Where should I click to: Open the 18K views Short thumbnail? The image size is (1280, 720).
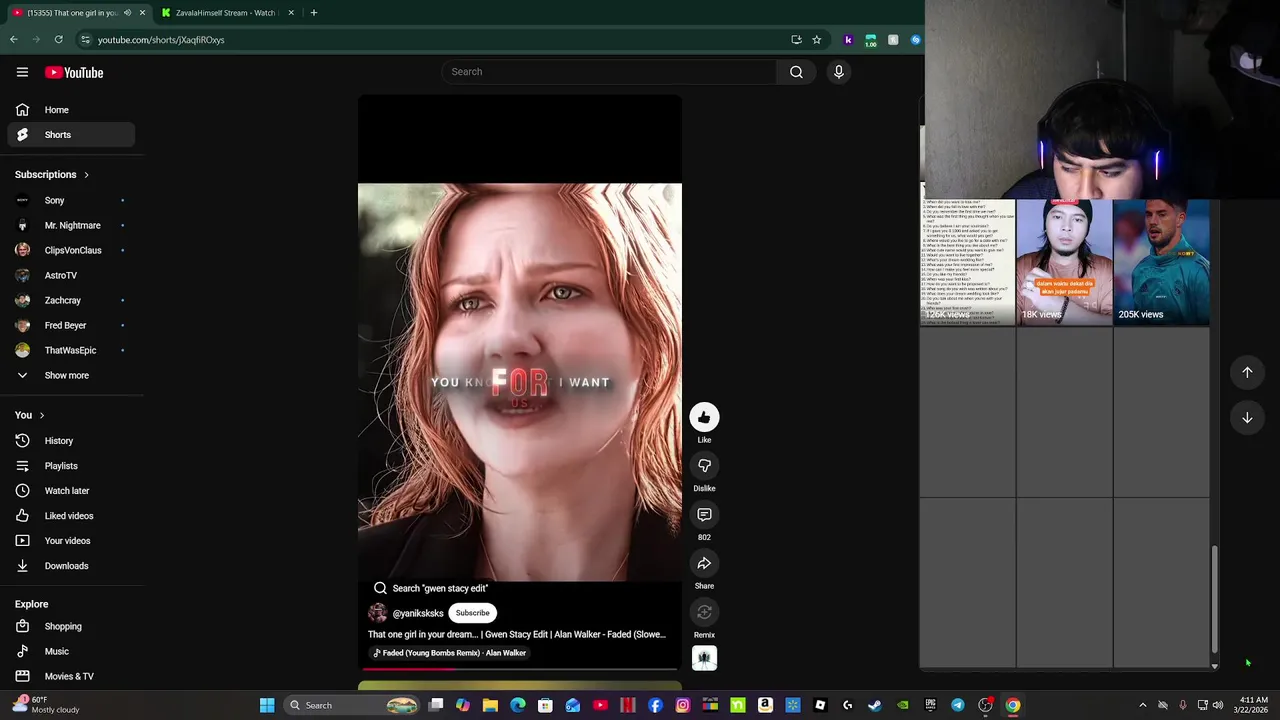(x=1064, y=262)
